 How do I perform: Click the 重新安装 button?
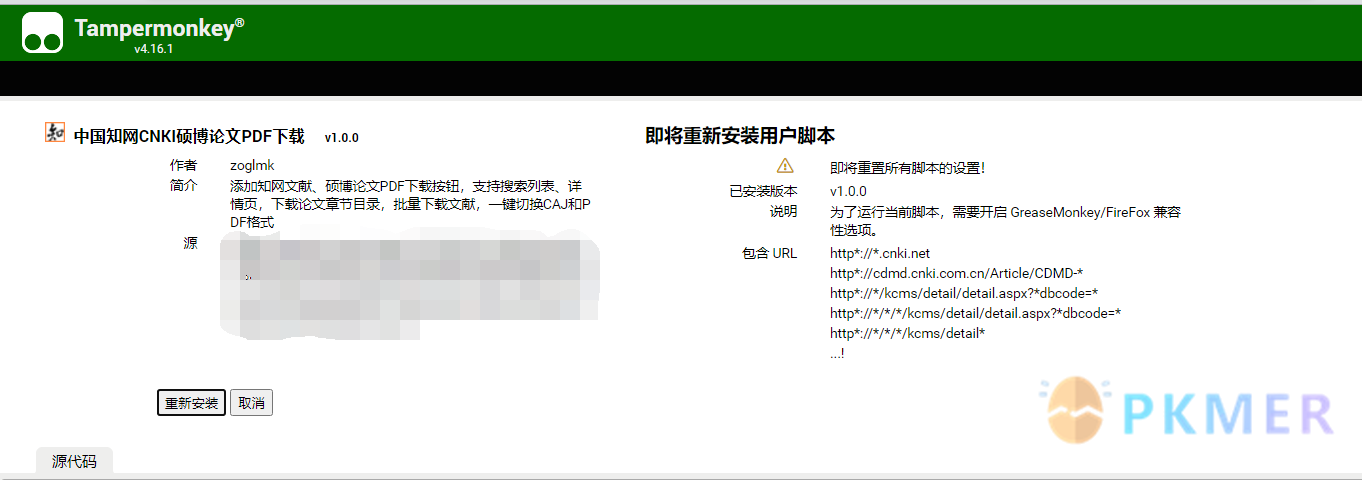(191, 403)
